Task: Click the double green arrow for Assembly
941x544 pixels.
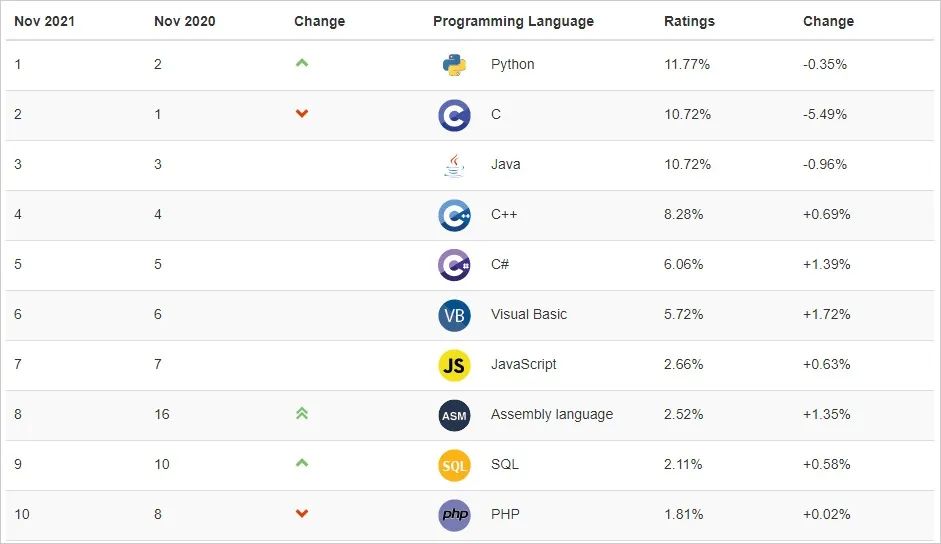Action: point(302,413)
